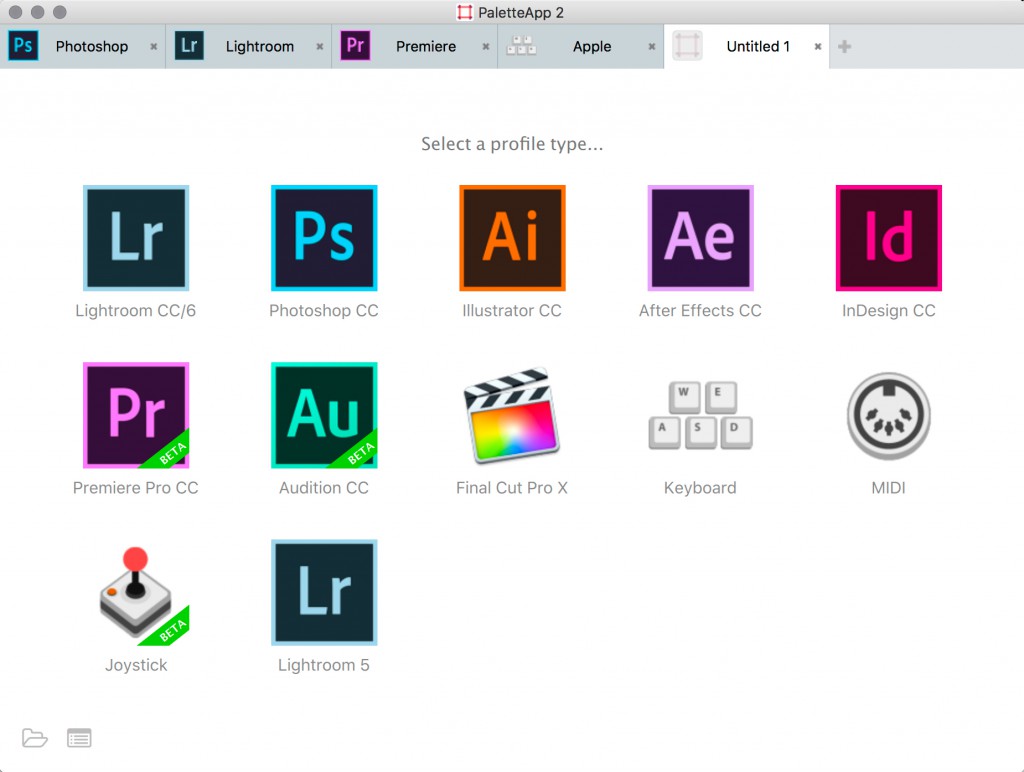Click the list view icon at bottom
The width and height of the screenshot is (1024, 772).
pos(79,738)
